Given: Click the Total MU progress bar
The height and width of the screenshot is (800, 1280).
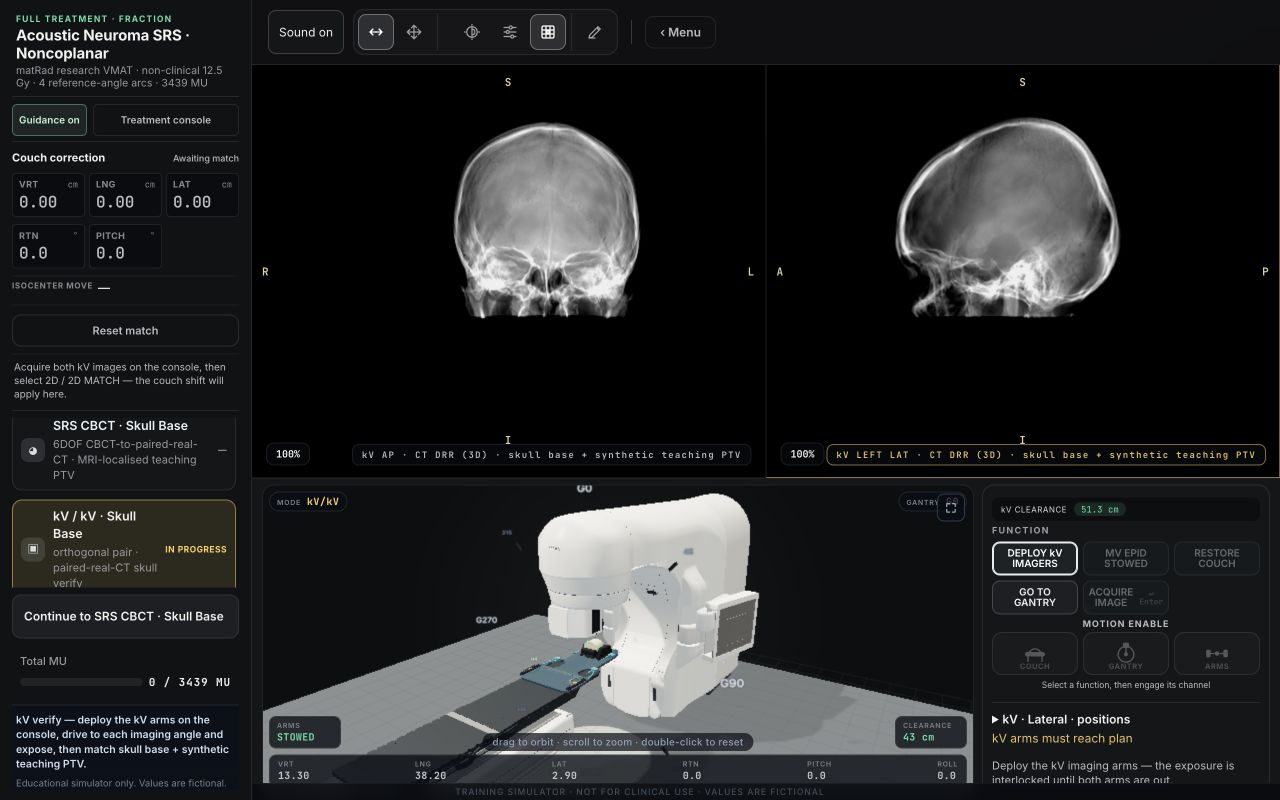Looking at the screenshot, I should point(81,682).
